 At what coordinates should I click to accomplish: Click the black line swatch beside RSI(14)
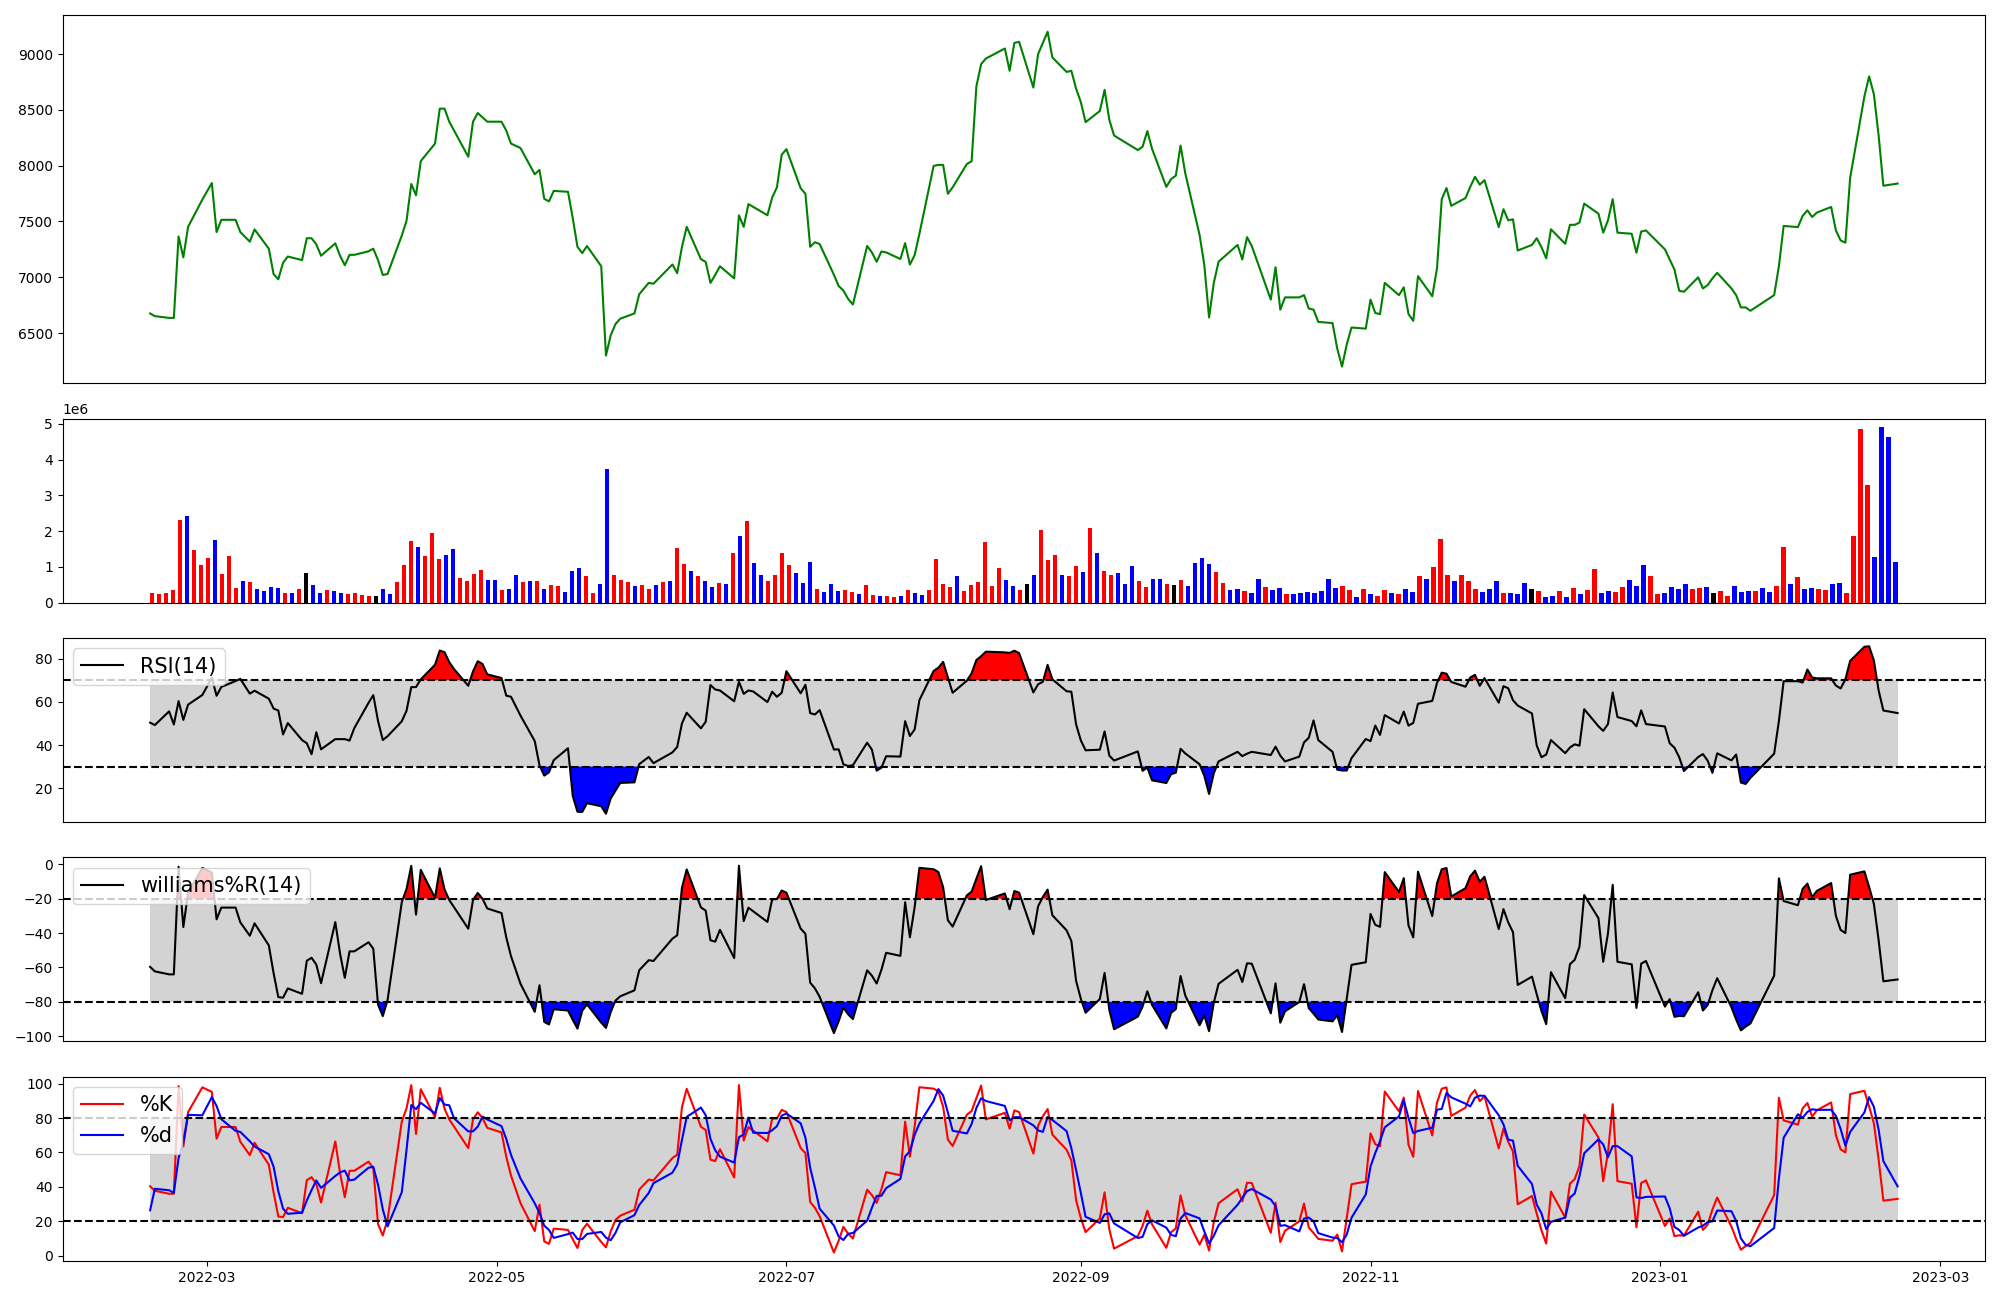(x=102, y=666)
